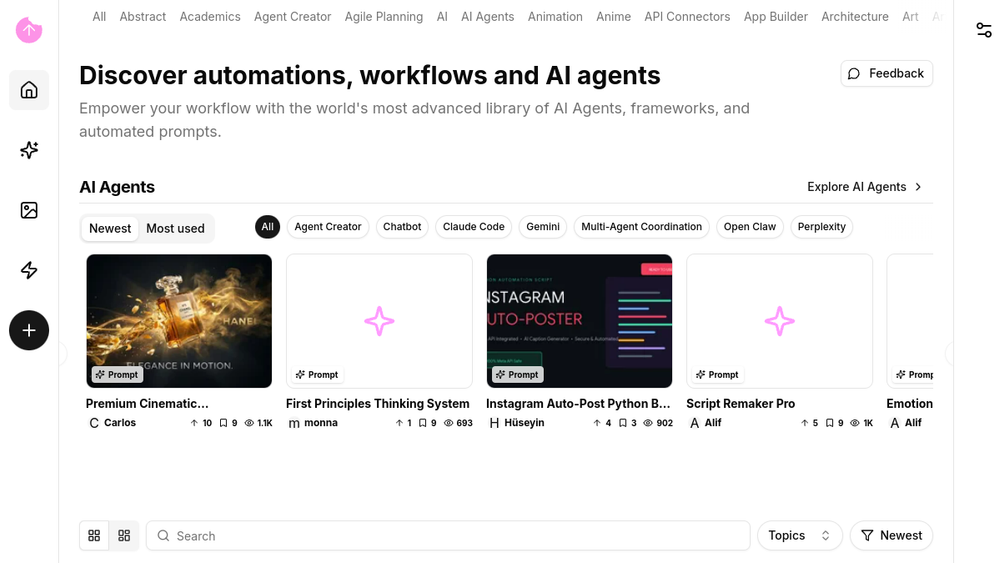Open the AI category tab
Screen dimensions: 1000x563
click(442, 17)
